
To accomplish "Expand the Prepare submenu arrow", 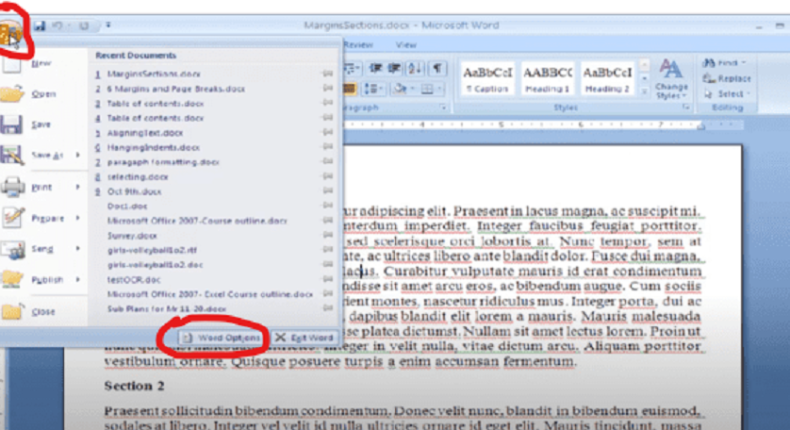I will click(78, 218).
